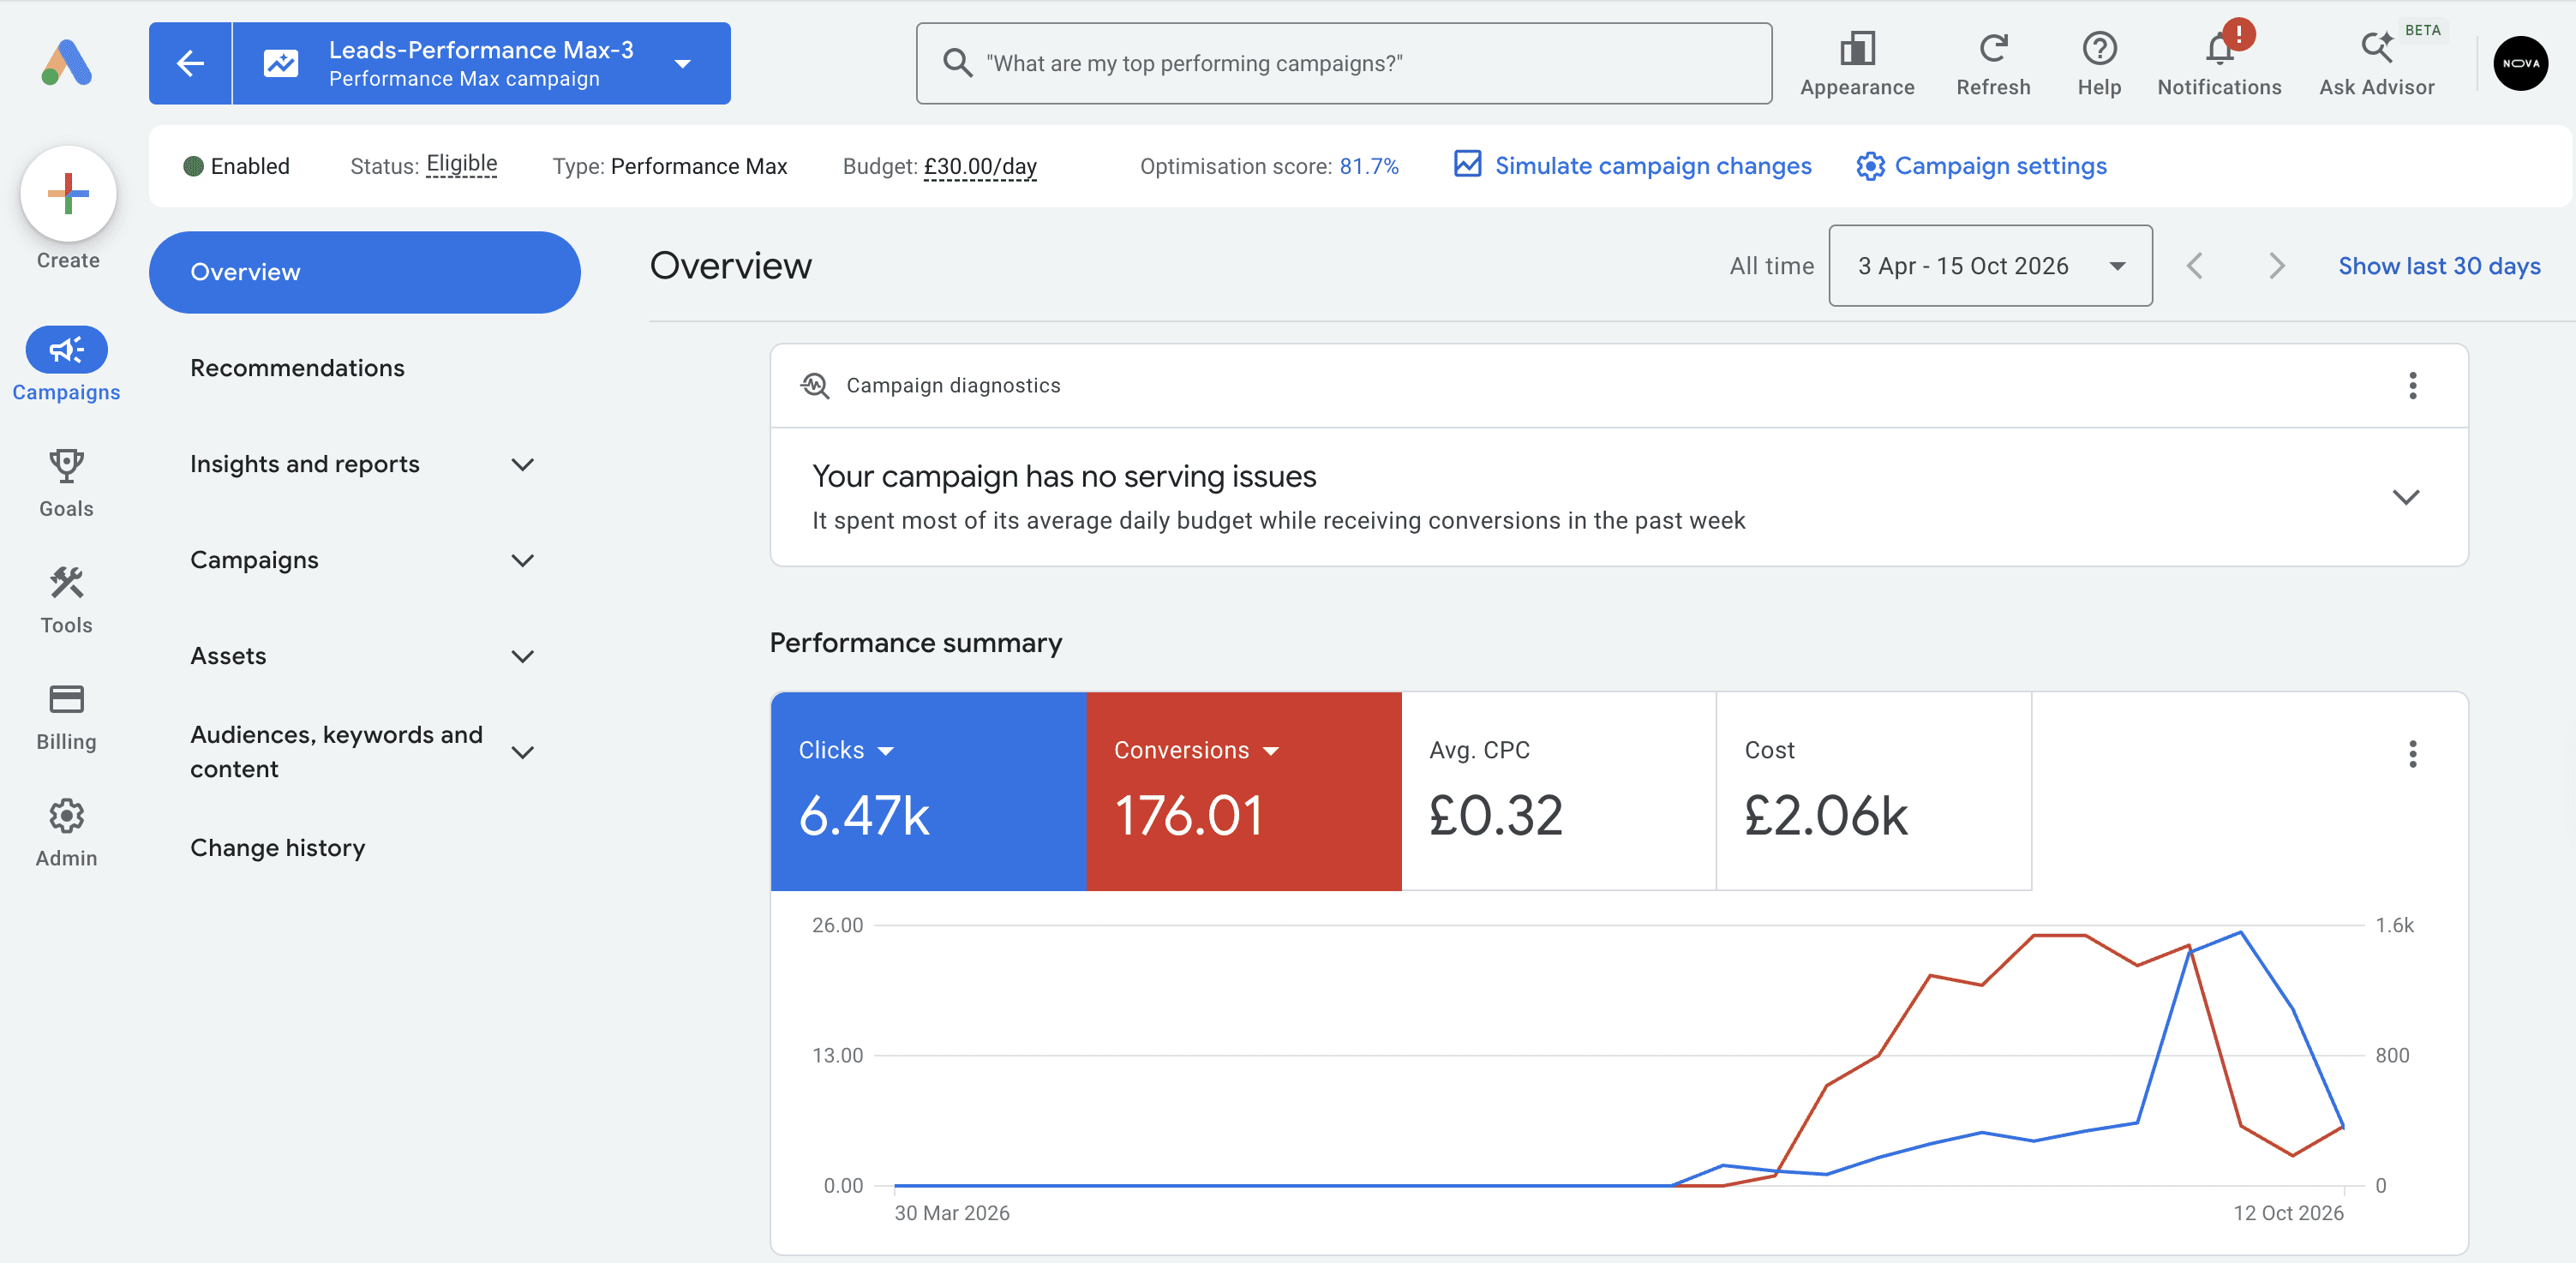Screen dimensions: 2576x1263
Task: Open Campaign diagnostics three-dot menu
Action: 2412,385
